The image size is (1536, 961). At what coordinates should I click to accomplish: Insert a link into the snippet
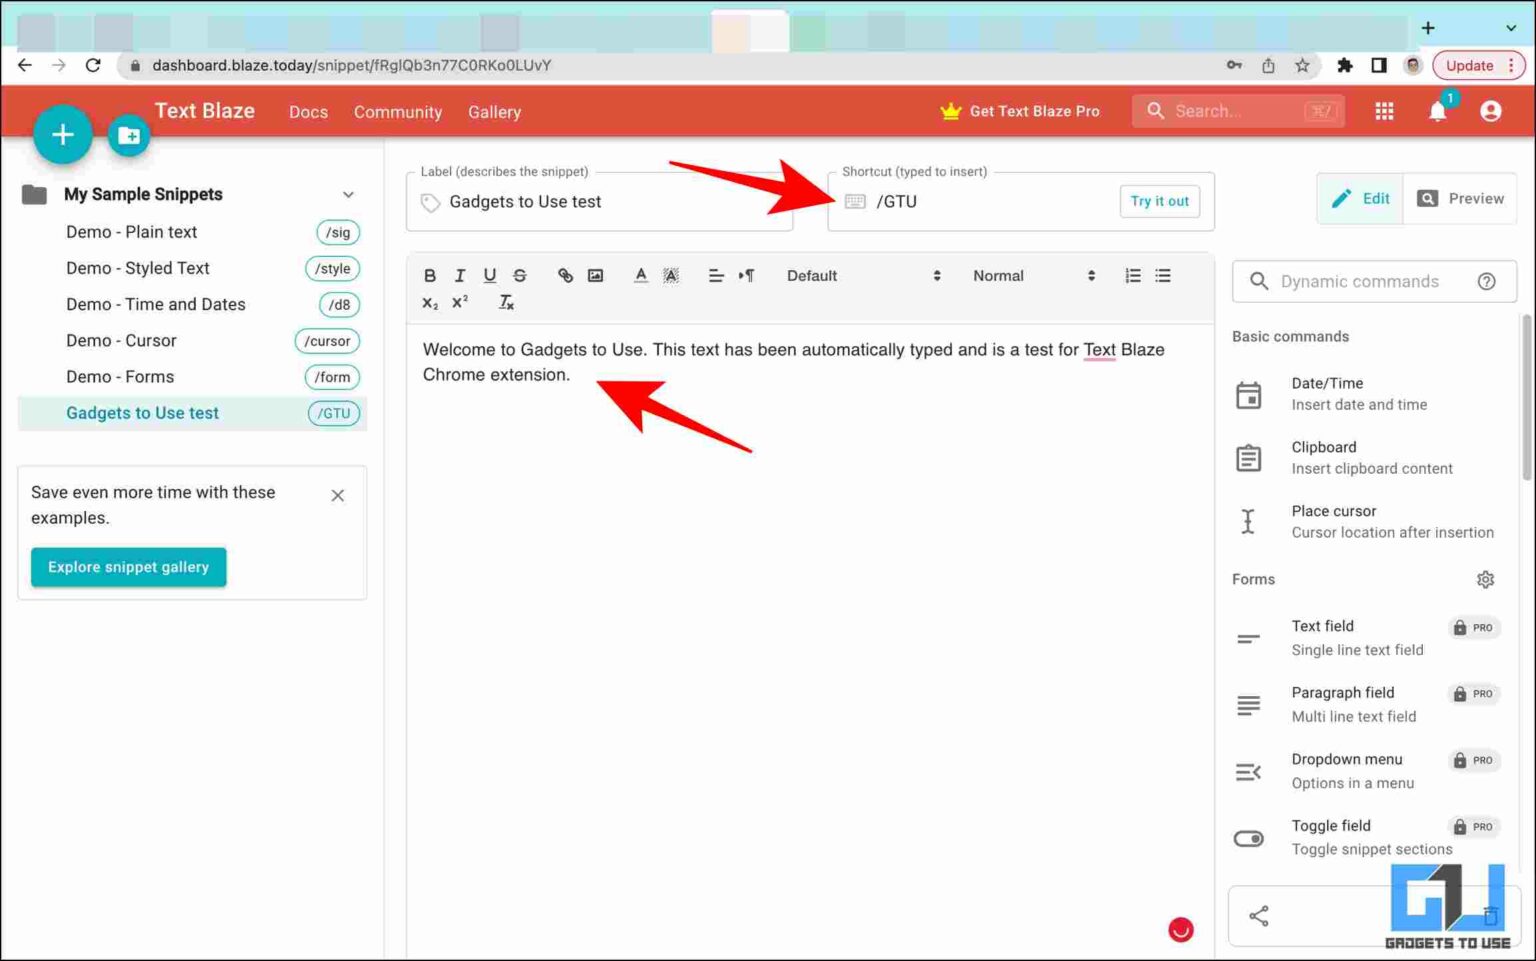[x=565, y=275]
